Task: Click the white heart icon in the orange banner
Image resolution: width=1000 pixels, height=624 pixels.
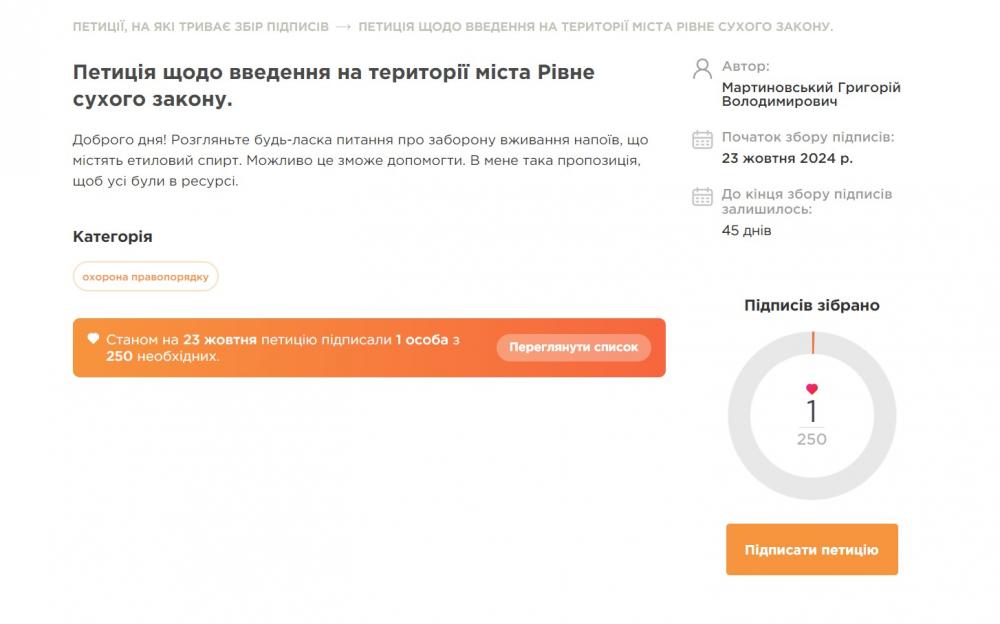Action: point(93,339)
